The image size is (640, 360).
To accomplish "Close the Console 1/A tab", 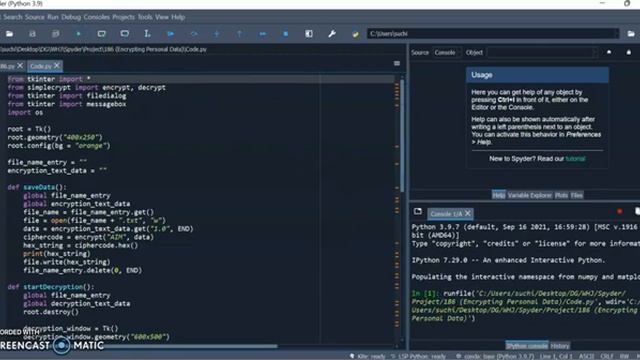I will (x=468, y=213).
